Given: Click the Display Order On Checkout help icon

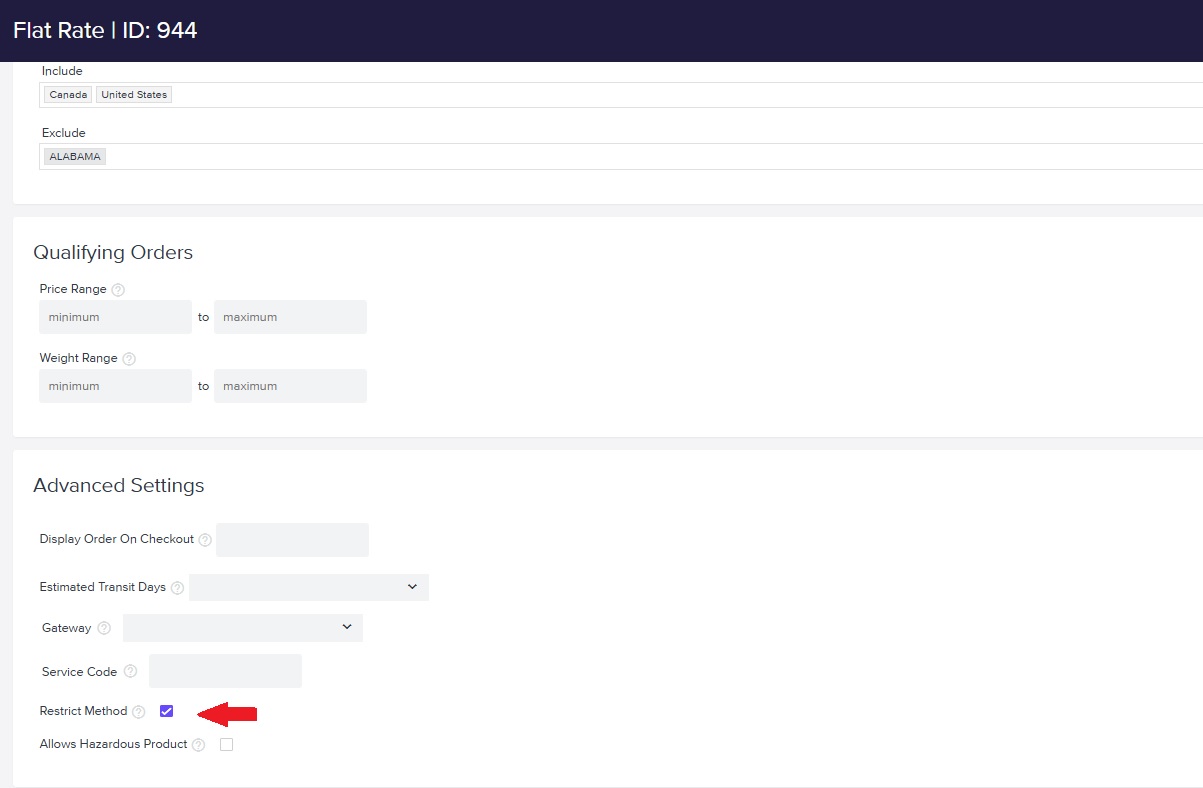Looking at the screenshot, I should pyautogui.click(x=204, y=539).
